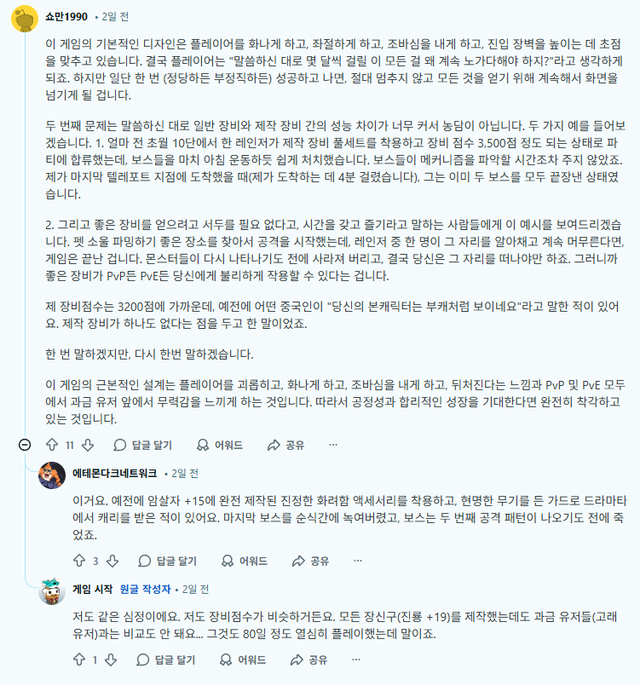Collapse the 쇼만1990 comment thread
The width and height of the screenshot is (640, 685).
point(25,444)
